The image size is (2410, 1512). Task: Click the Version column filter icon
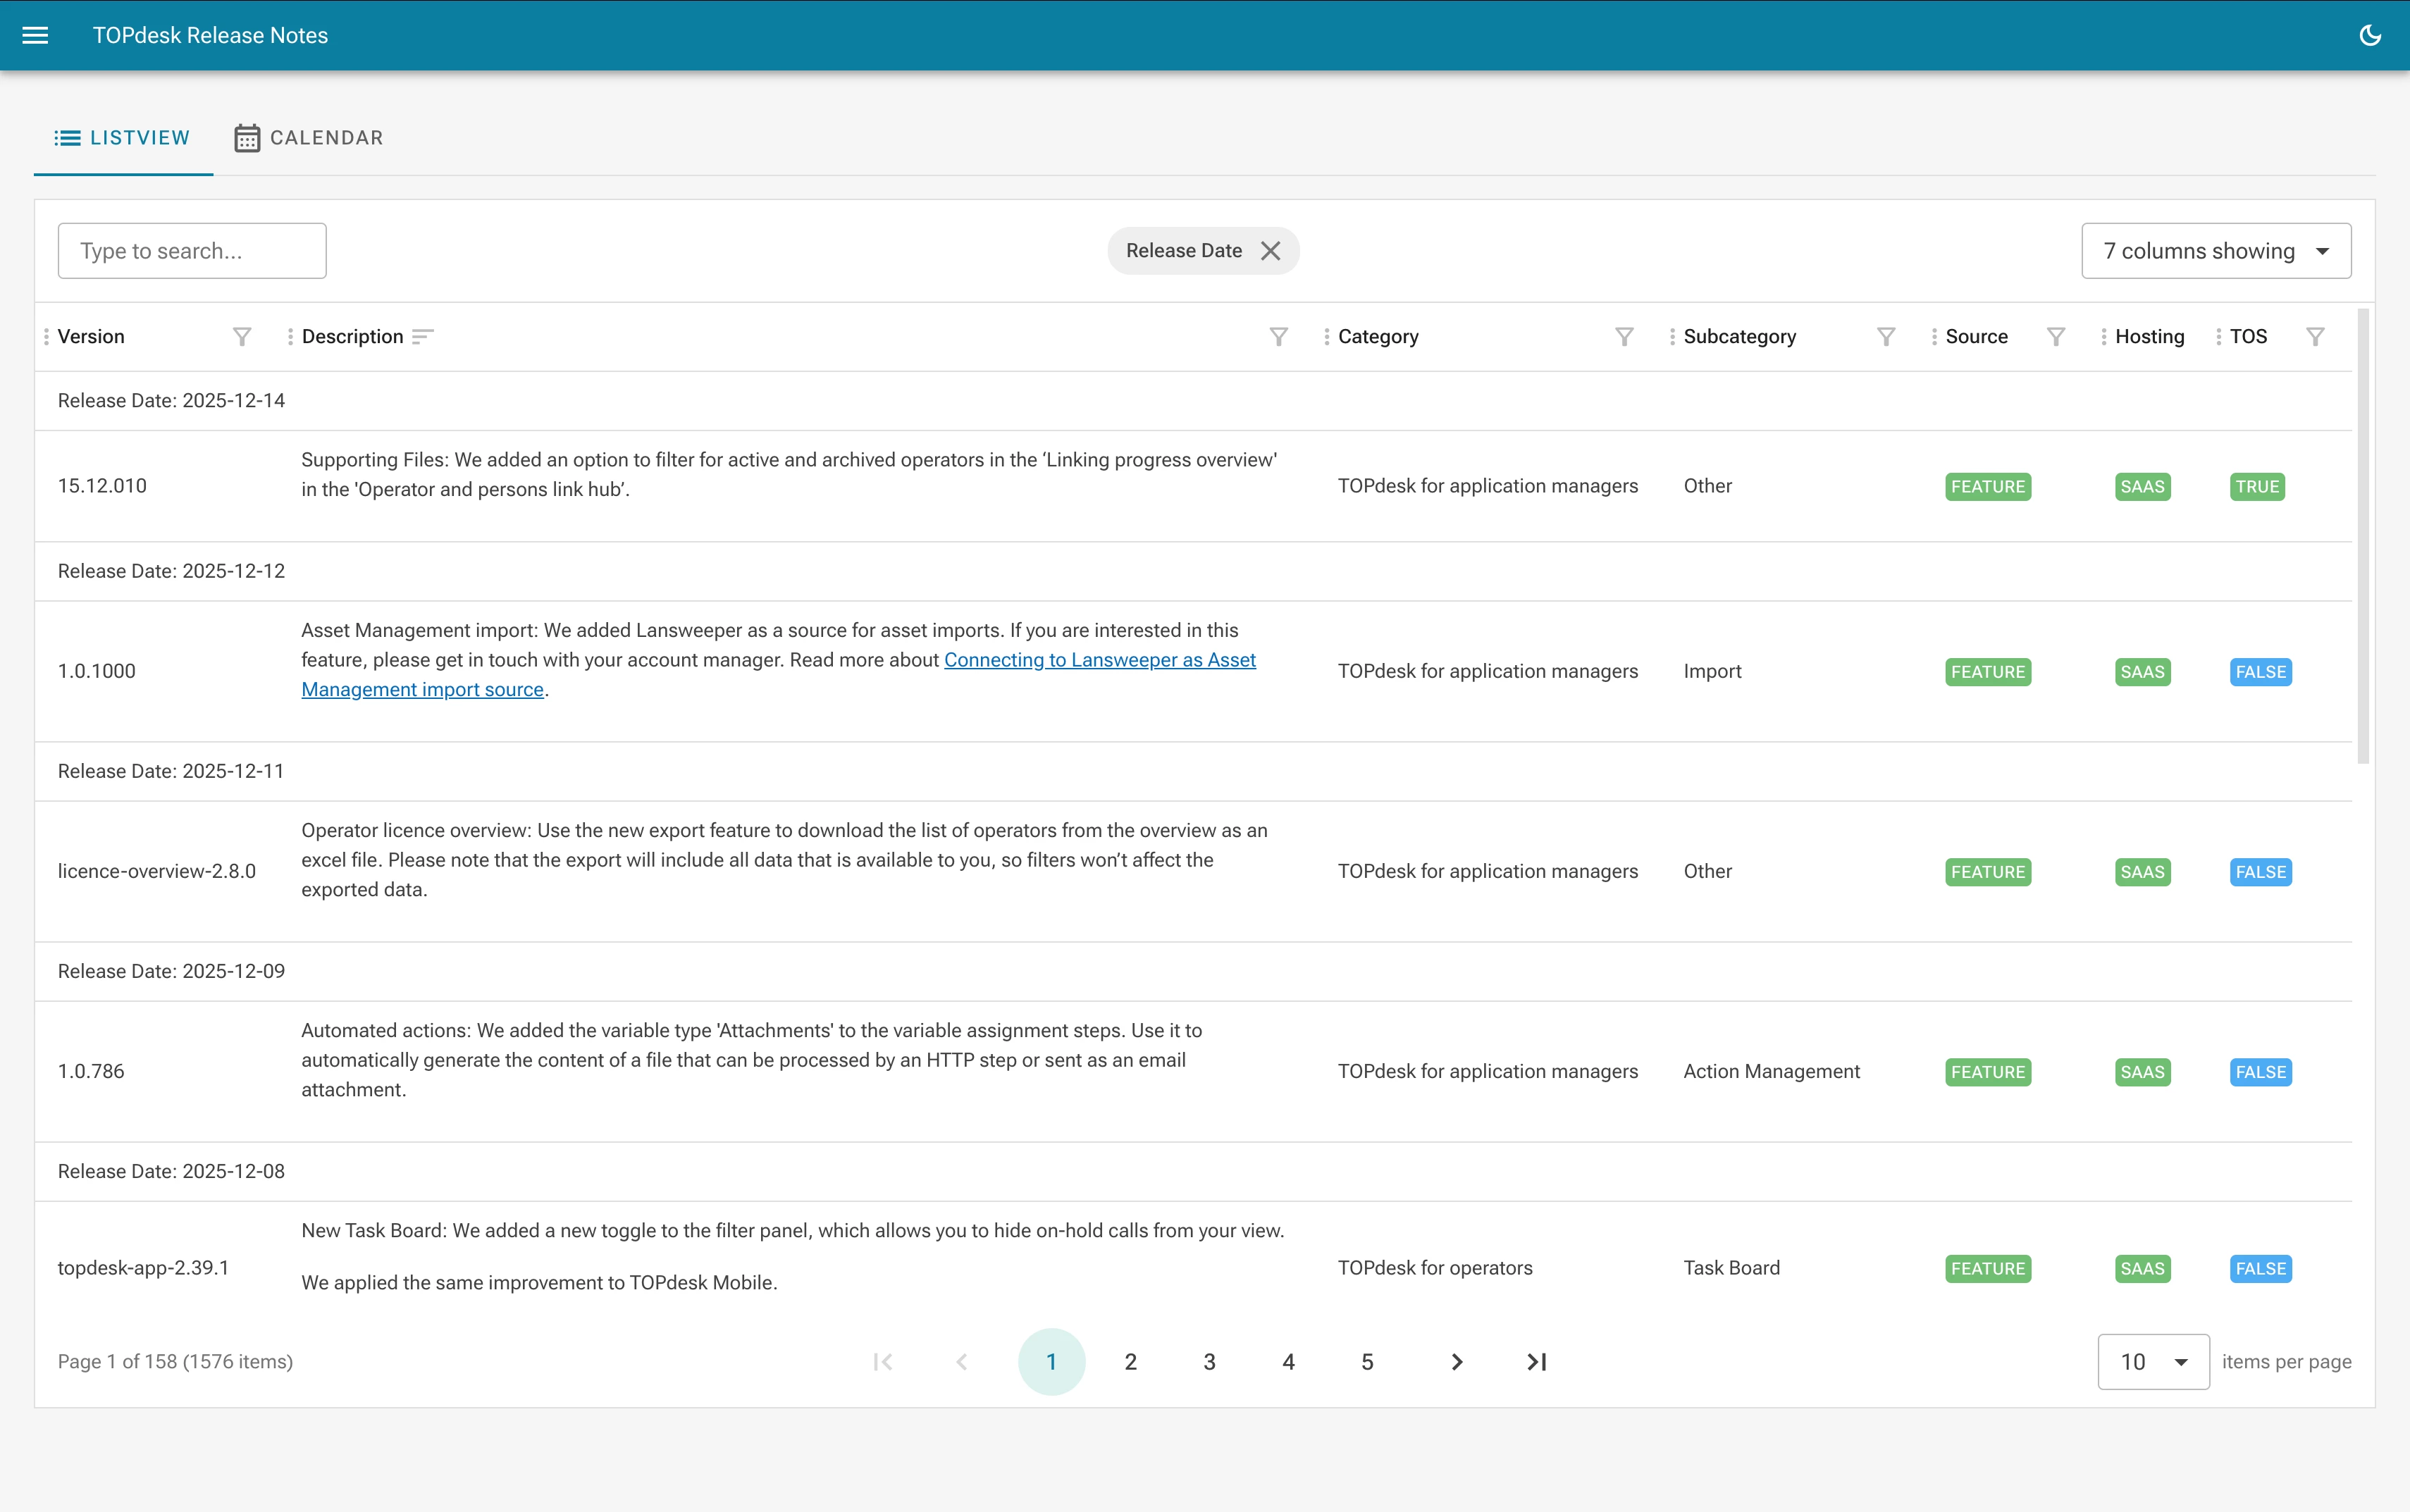pyautogui.click(x=242, y=337)
